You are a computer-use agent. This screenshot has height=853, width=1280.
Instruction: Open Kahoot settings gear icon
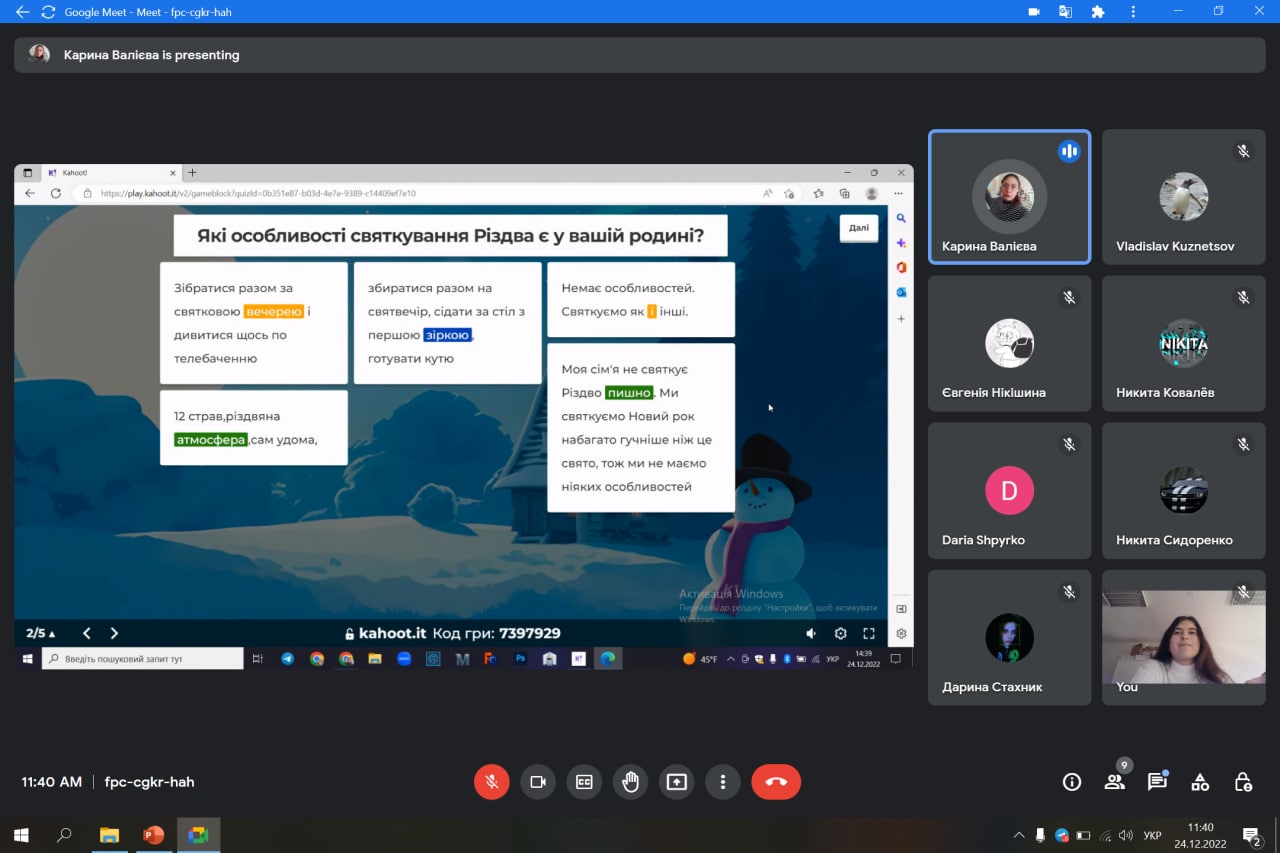coord(840,633)
